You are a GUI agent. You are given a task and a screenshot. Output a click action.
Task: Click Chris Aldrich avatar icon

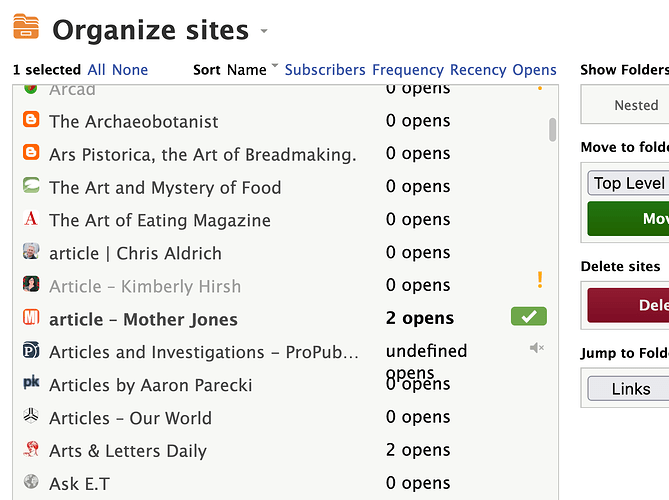31,251
